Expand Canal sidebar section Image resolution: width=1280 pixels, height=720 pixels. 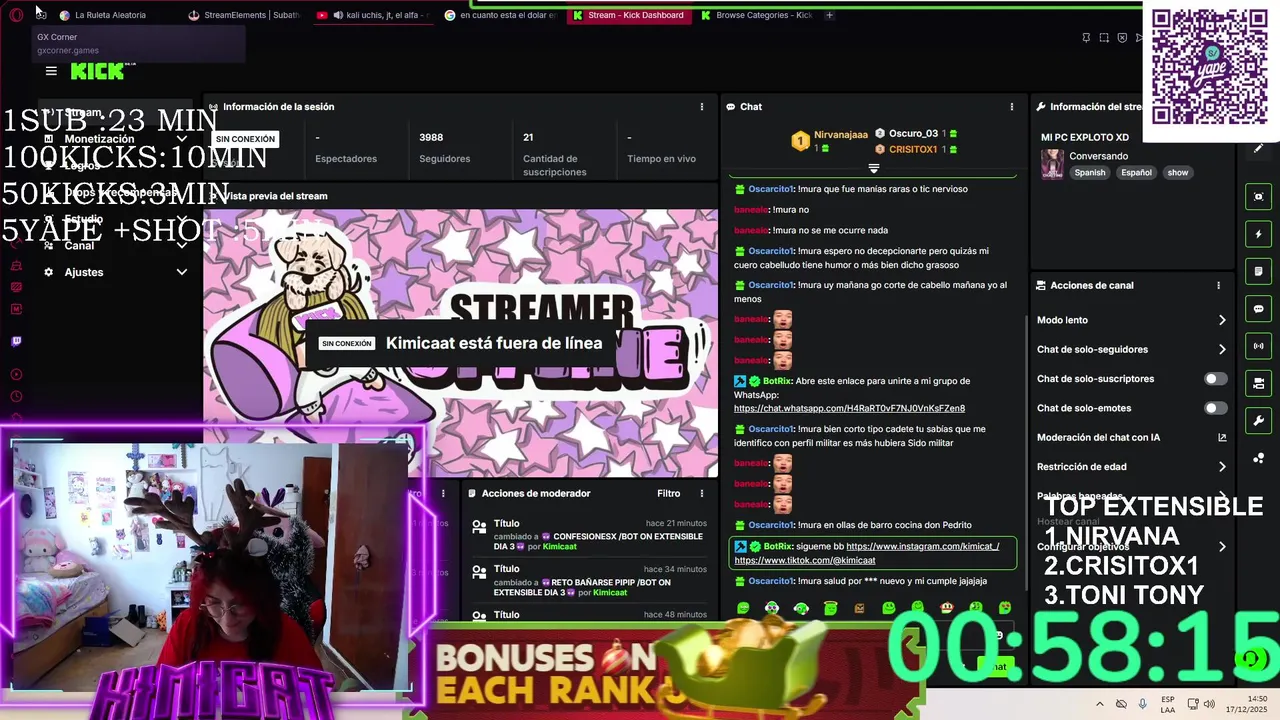coord(182,245)
